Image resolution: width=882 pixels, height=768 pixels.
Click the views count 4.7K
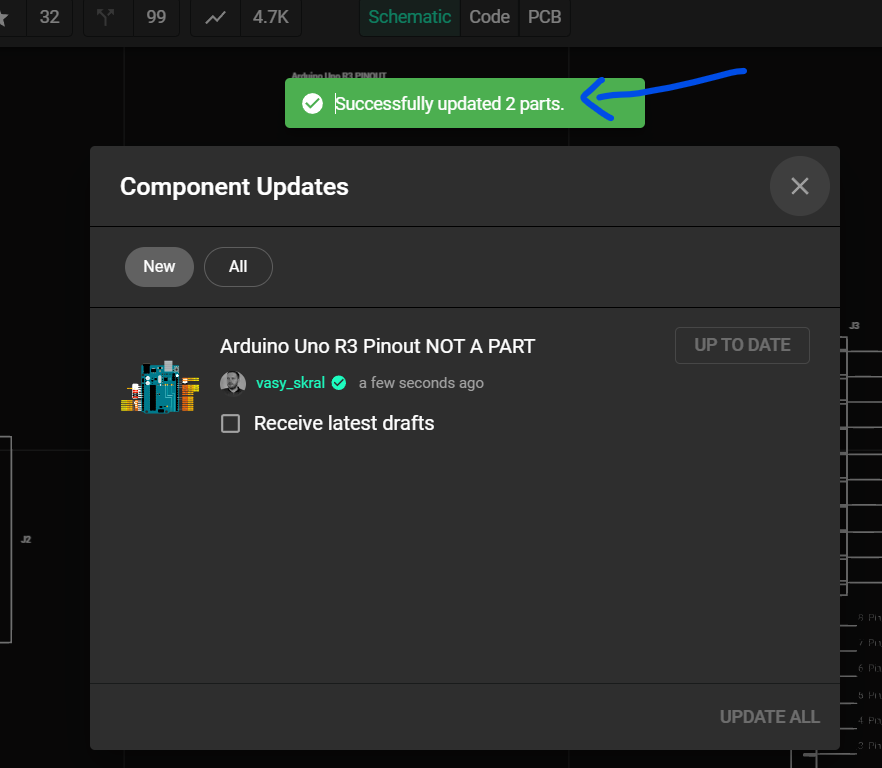pos(271,17)
